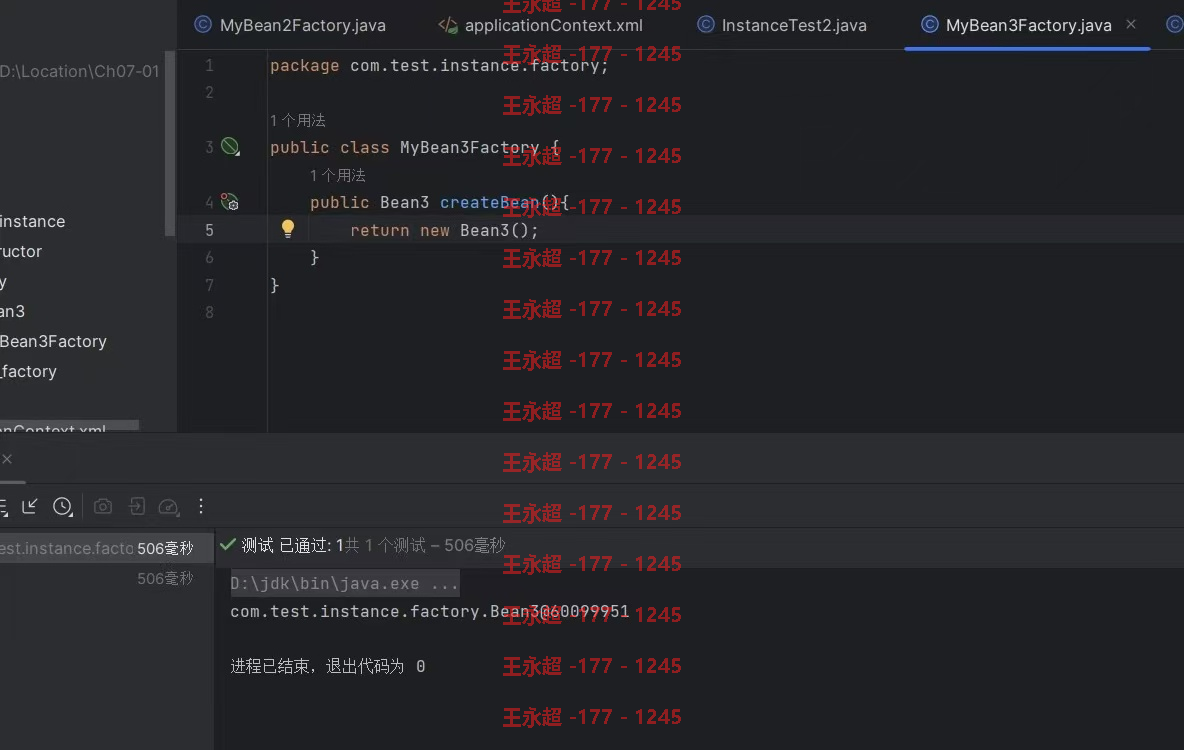Image resolution: width=1184 pixels, height=750 pixels.
Task: Click the lightbulb quick-fix icon on line 5
Action: [288, 229]
